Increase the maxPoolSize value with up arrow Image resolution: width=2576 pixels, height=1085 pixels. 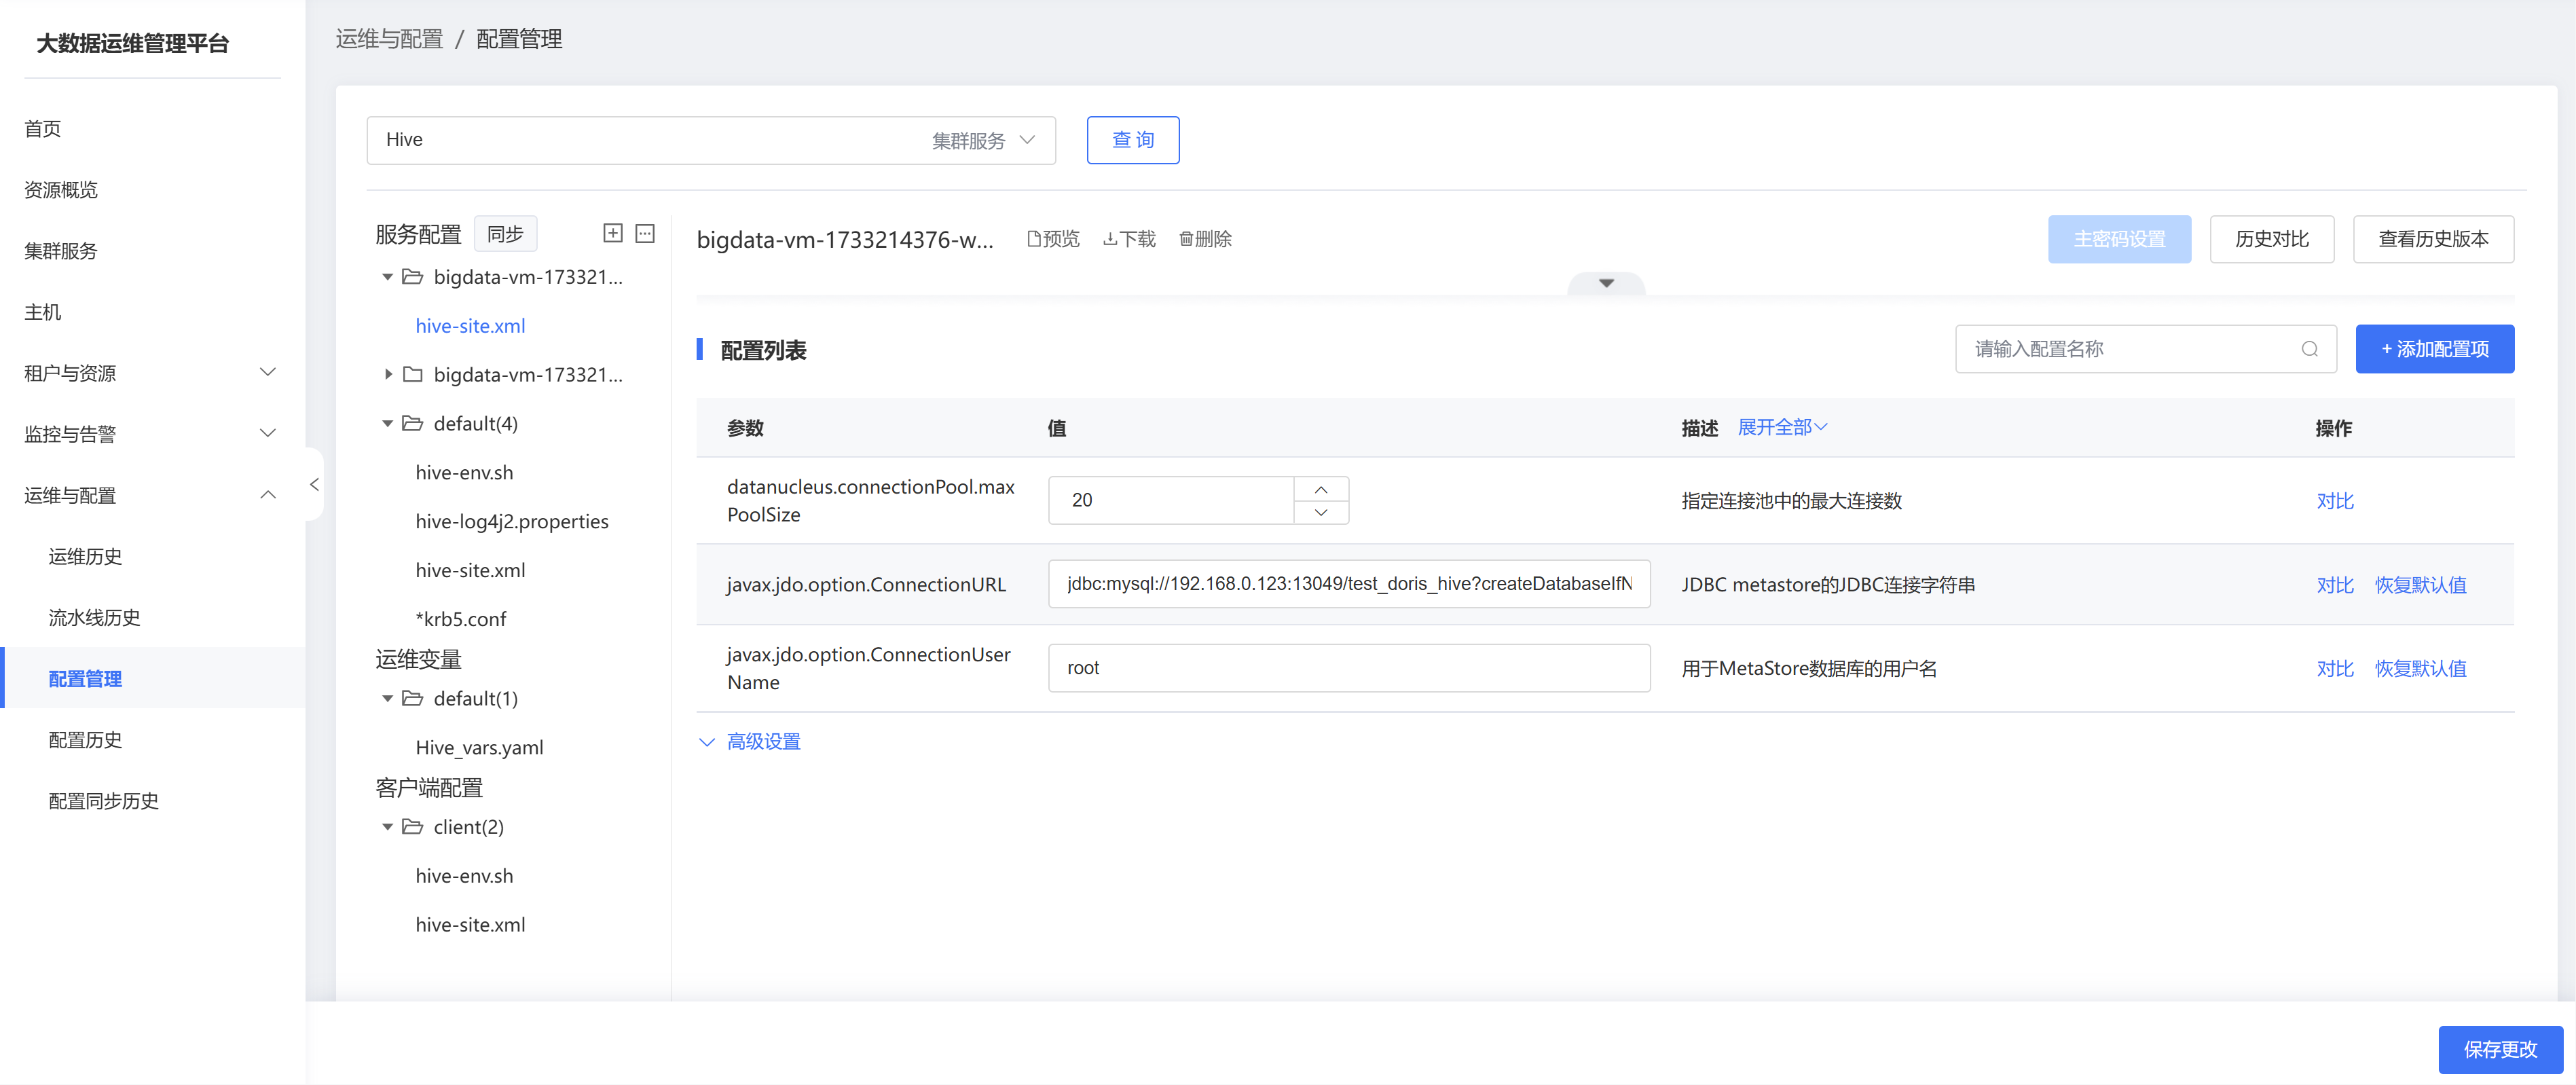(1321, 489)
